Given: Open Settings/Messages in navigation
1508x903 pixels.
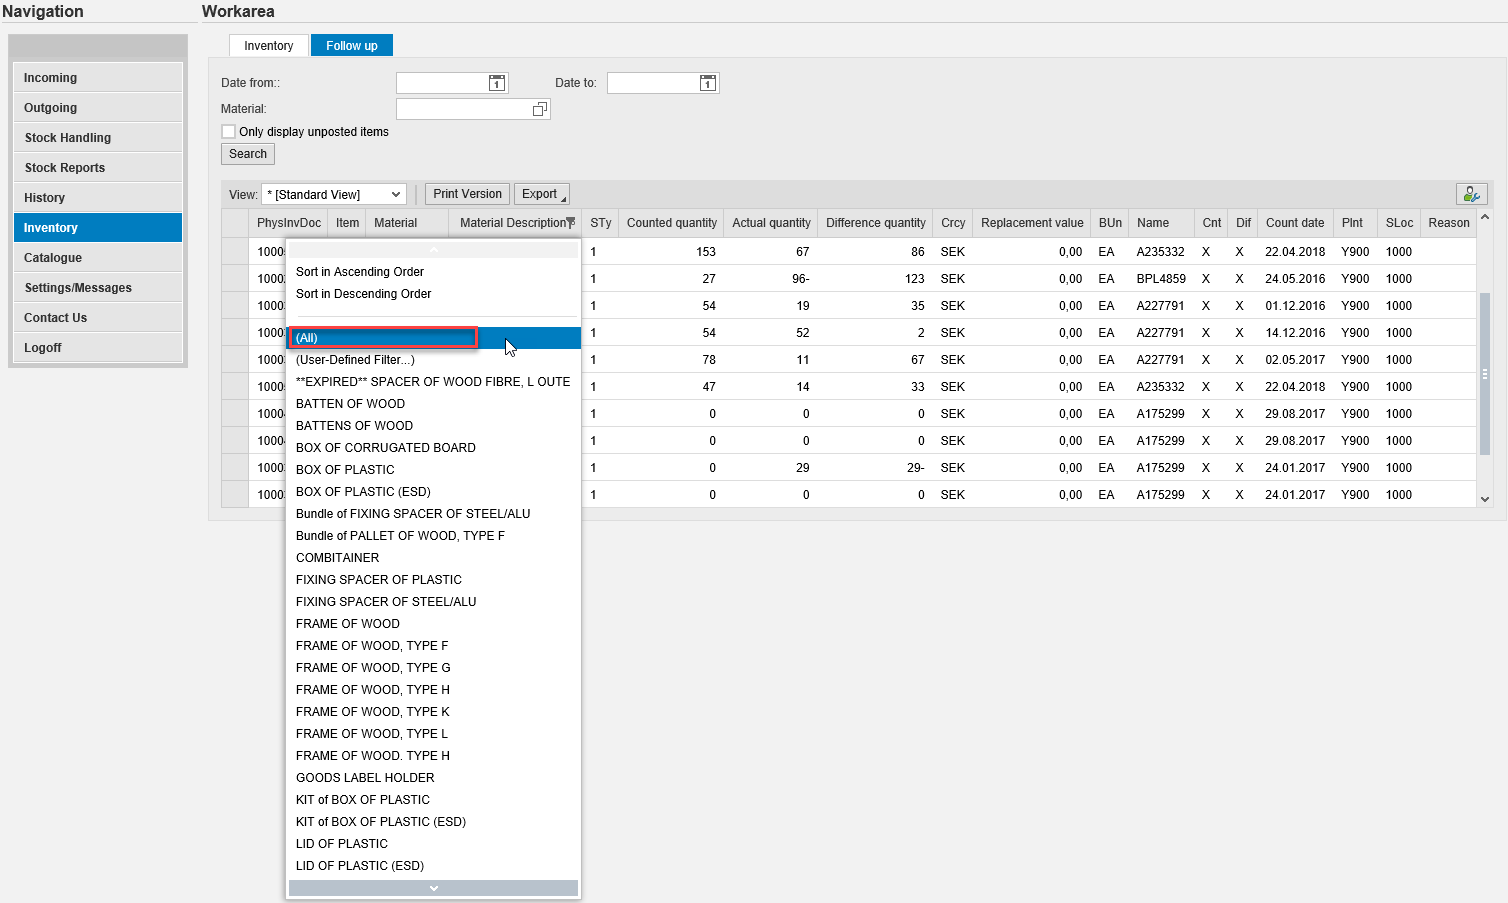Looking at the screenshot, I should 98,288.
